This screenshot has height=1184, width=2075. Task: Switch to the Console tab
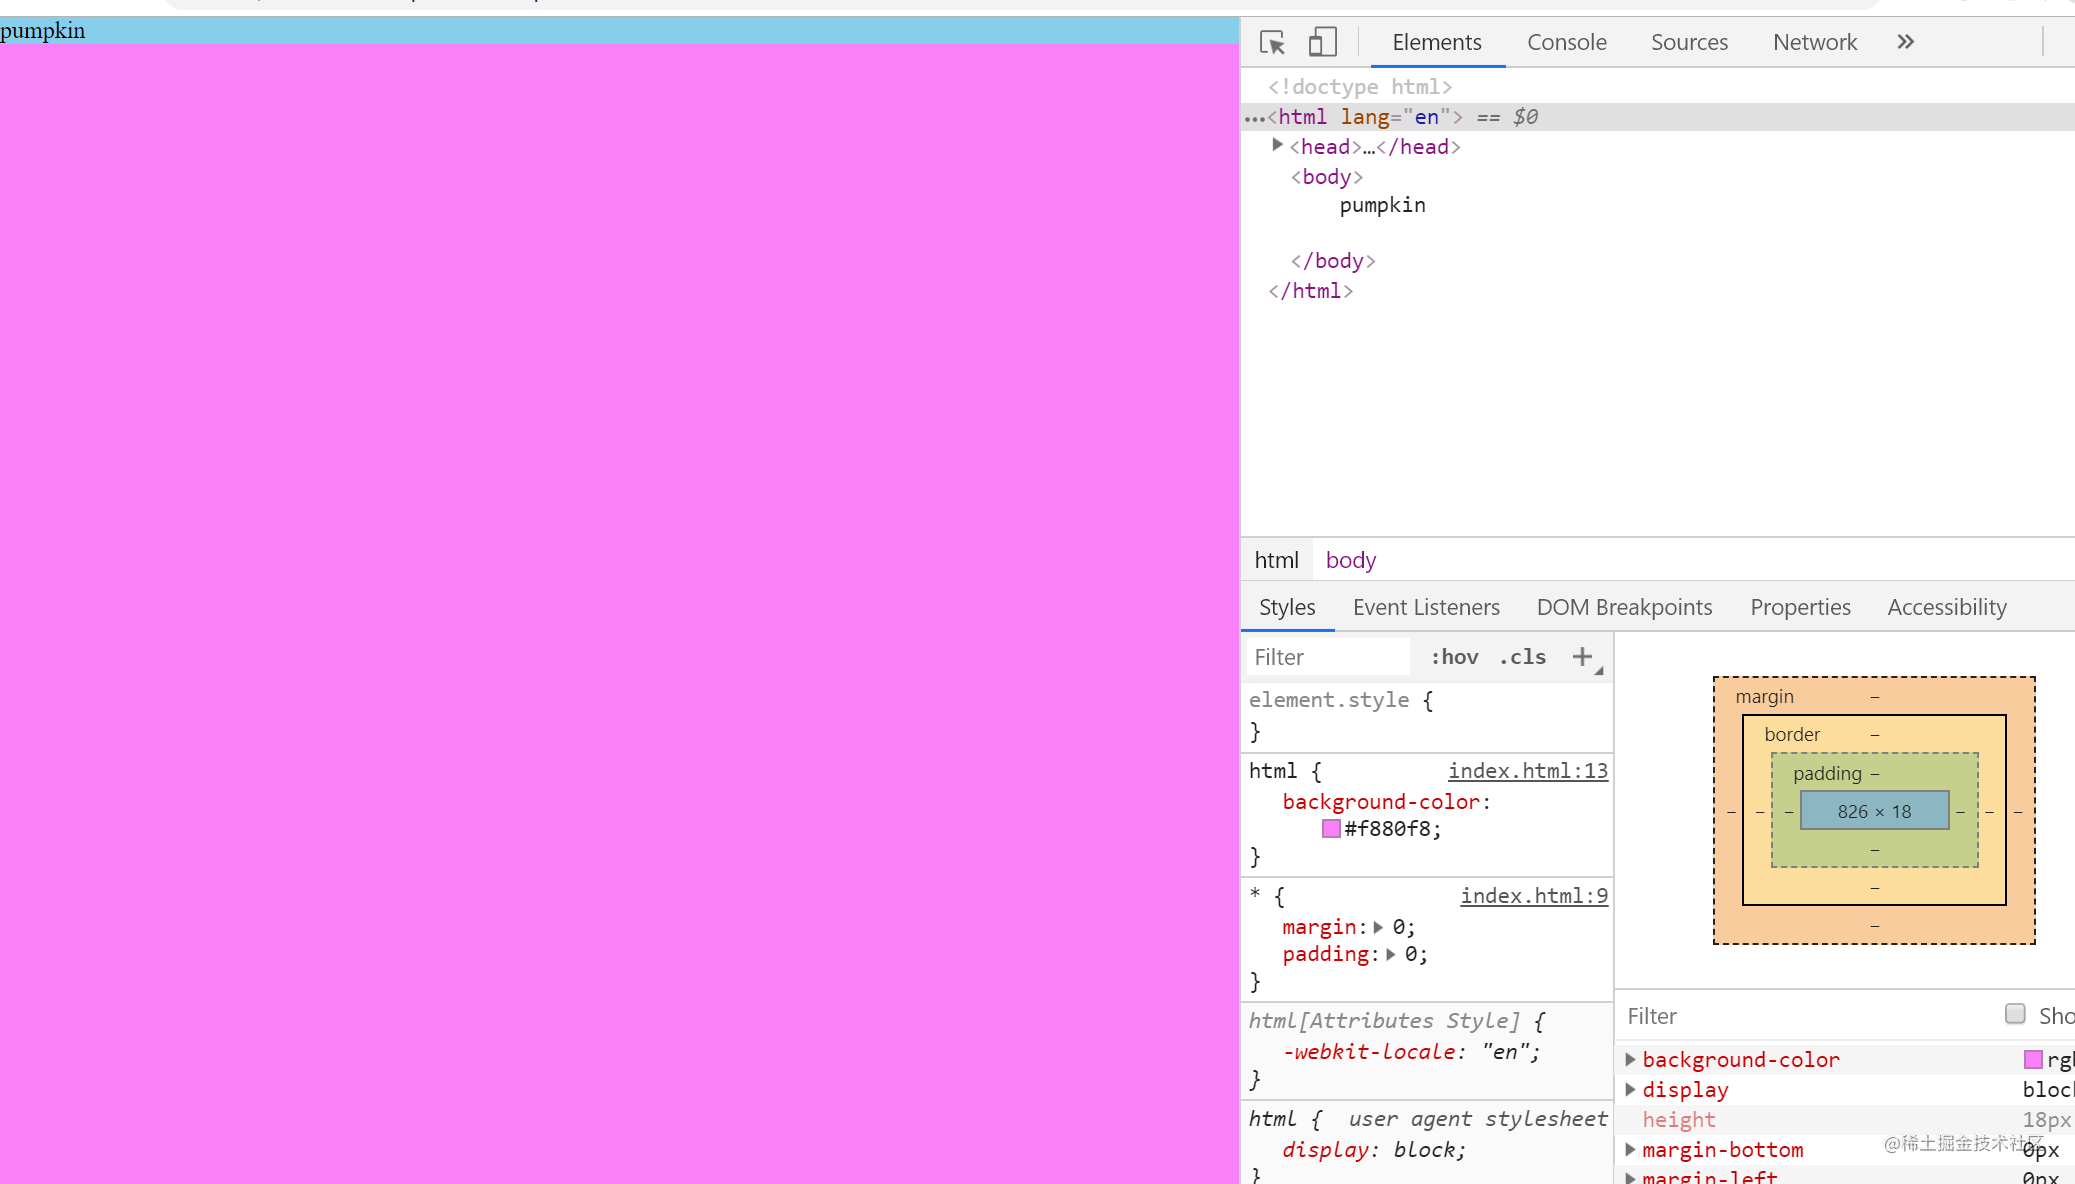[1567, 42]
